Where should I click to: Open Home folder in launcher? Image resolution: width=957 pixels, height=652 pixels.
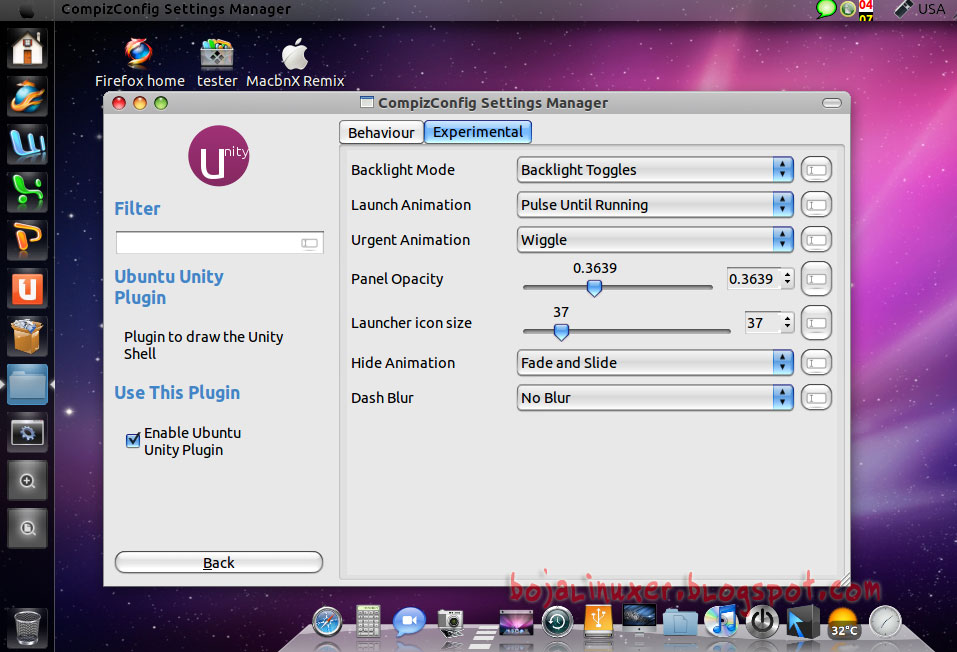(x=27, y=49)
